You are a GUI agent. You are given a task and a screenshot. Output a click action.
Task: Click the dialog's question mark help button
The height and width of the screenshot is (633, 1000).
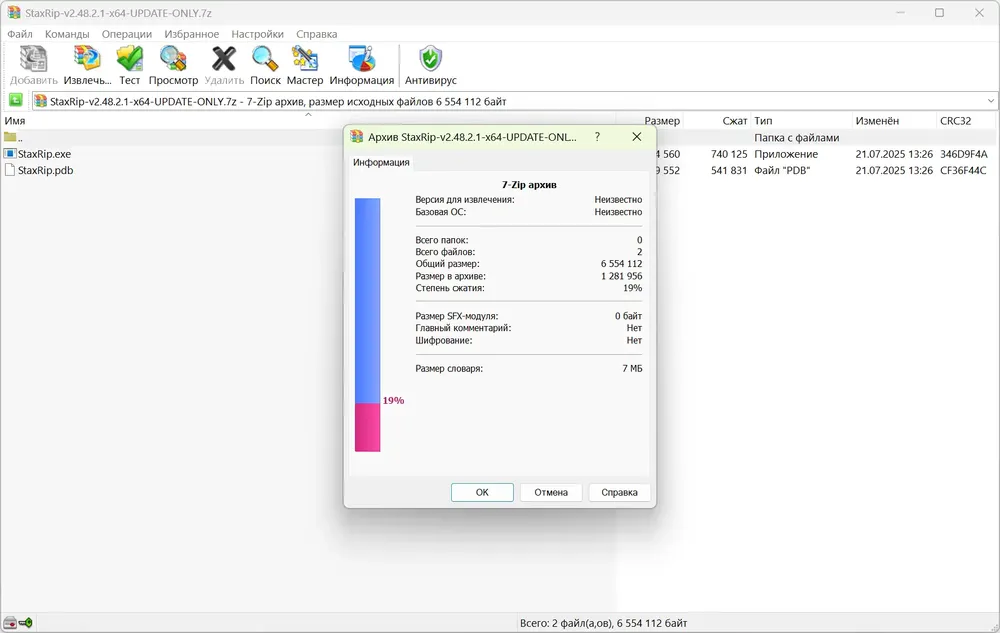click(597, 137)
